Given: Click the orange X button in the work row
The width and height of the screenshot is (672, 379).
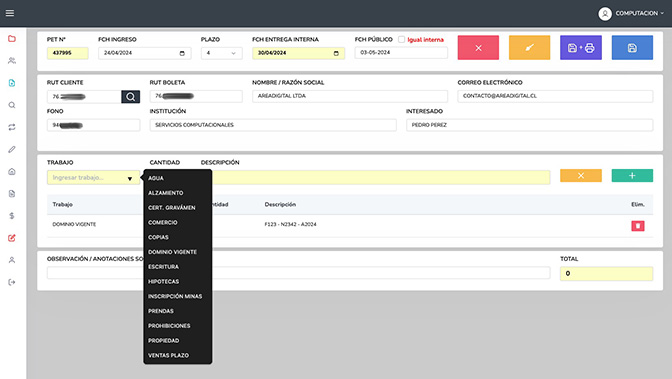Looking at the screenshot, I should 581,175.
